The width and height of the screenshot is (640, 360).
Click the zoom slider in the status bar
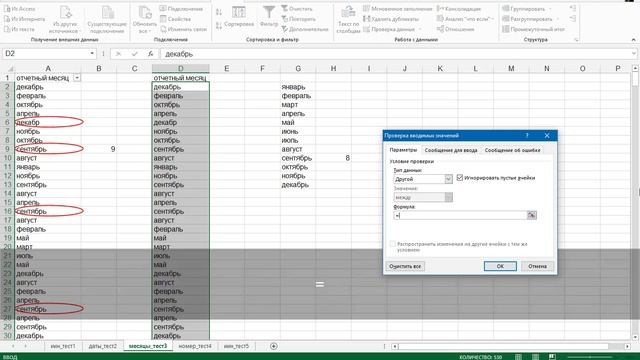point(589,357)
